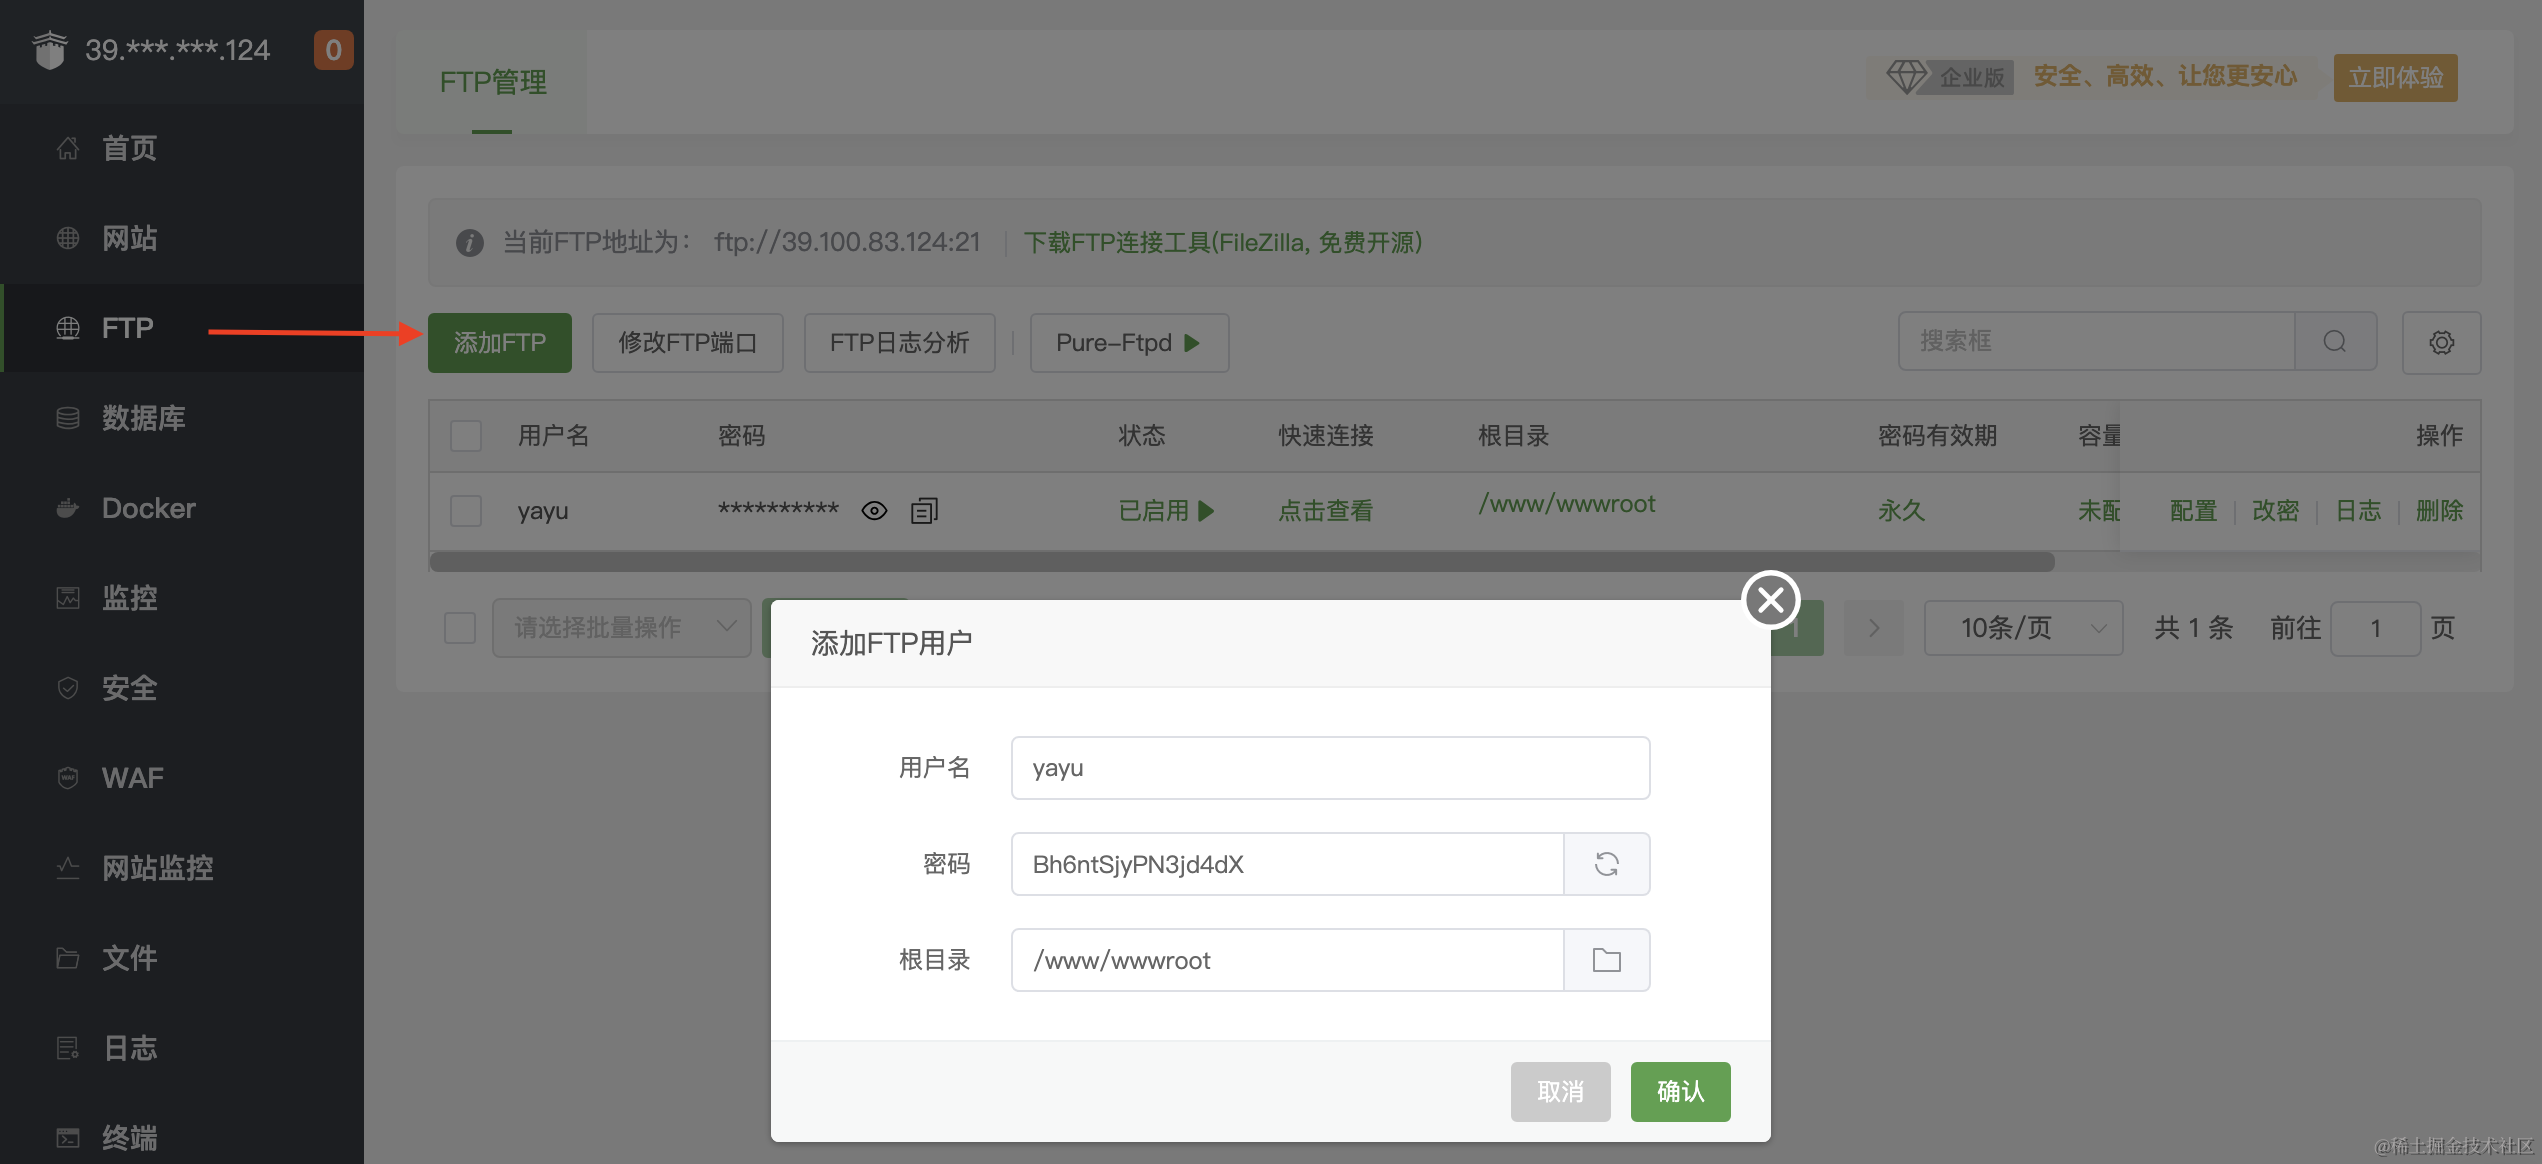This screenshot has width=2542, height=1164.
Task: Check the checkbox on yayu's row
Action: [464, 510]
